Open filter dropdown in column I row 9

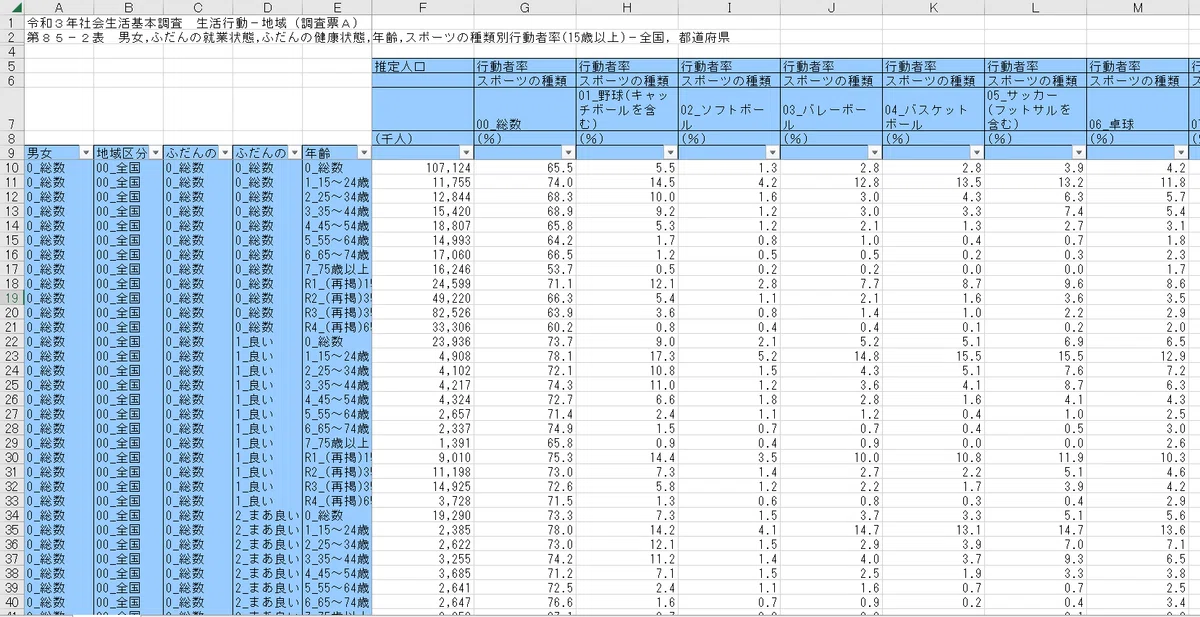(772, 153)
